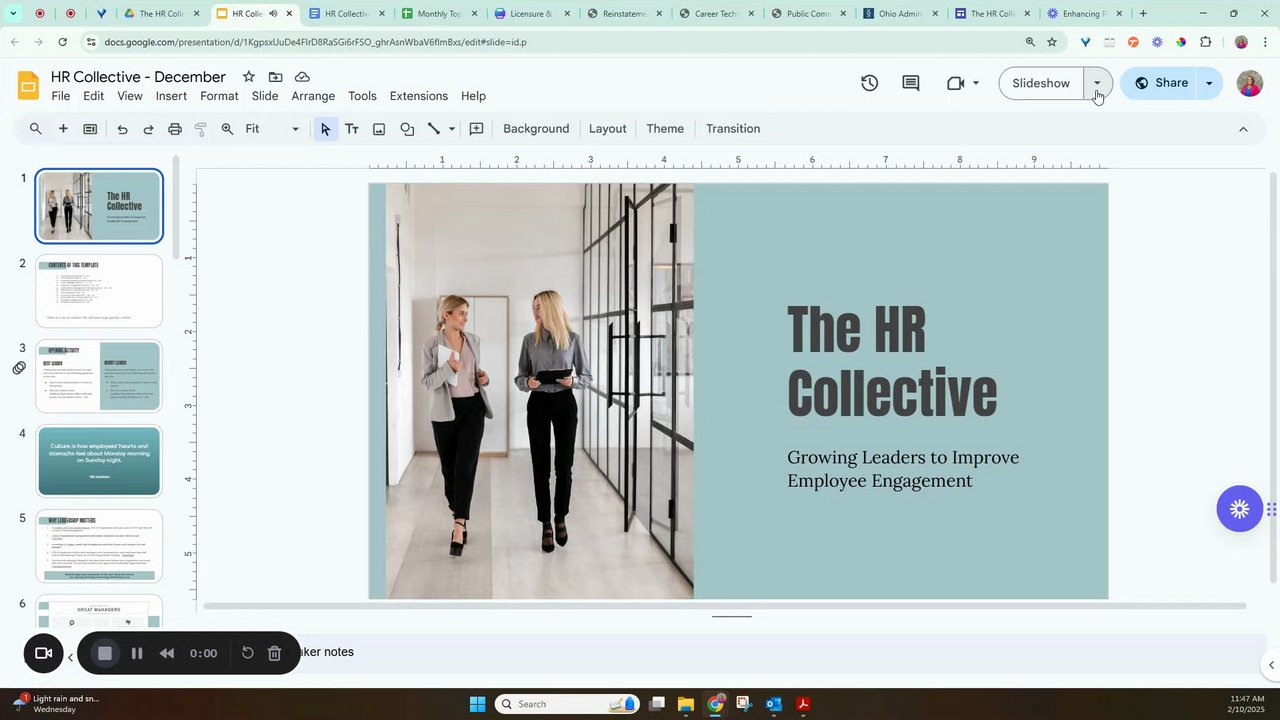Click the Background button
Screen dimensions: 1280x720
point(536,129)
